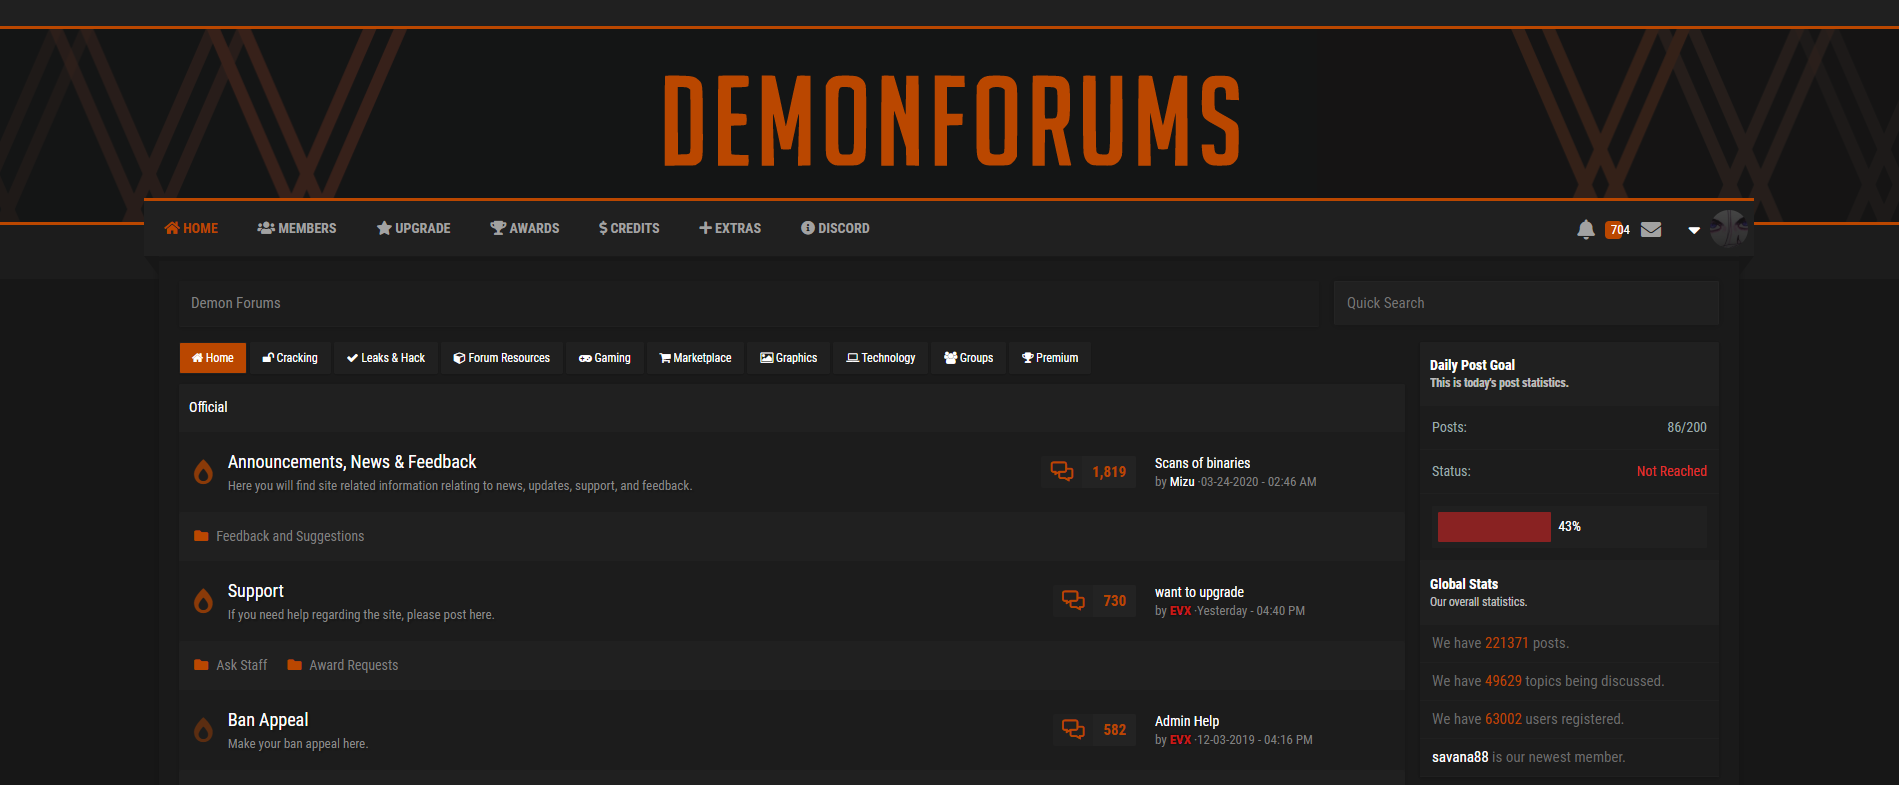Open the 704 unread count badge
This screenshot has width=1899, height=785.
1618,229
